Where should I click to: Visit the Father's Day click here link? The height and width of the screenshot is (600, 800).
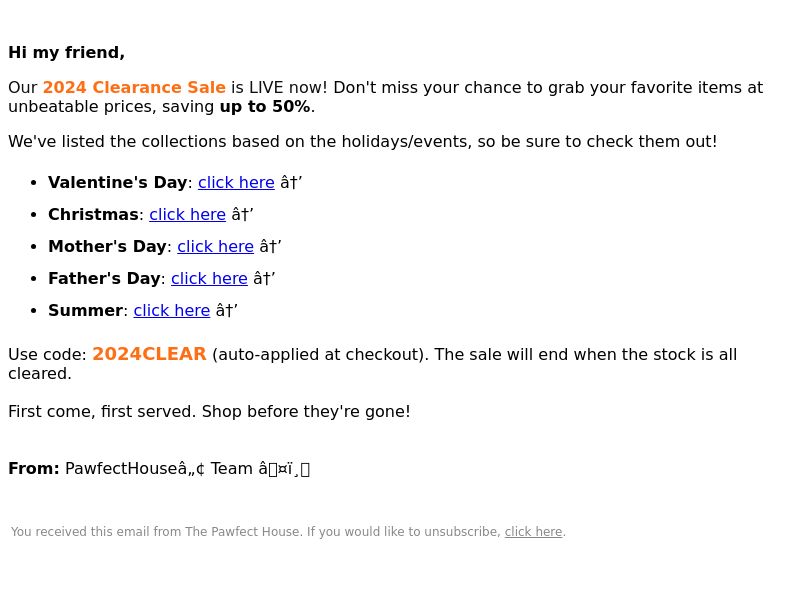(209, 279)
